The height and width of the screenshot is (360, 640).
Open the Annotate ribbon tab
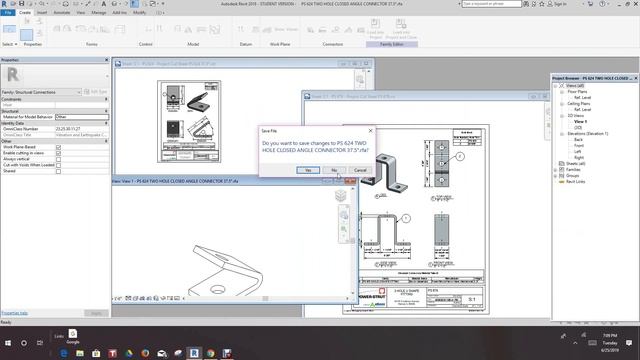coord(62,13)
